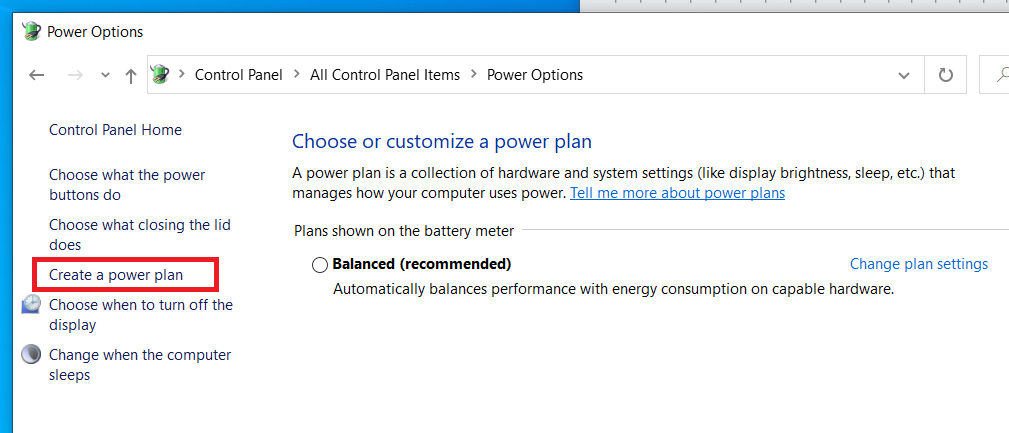Viewport: 1009px width, 433px height.
Task: Open the Recent locations dropdown arrow
Action: (105, 75)
